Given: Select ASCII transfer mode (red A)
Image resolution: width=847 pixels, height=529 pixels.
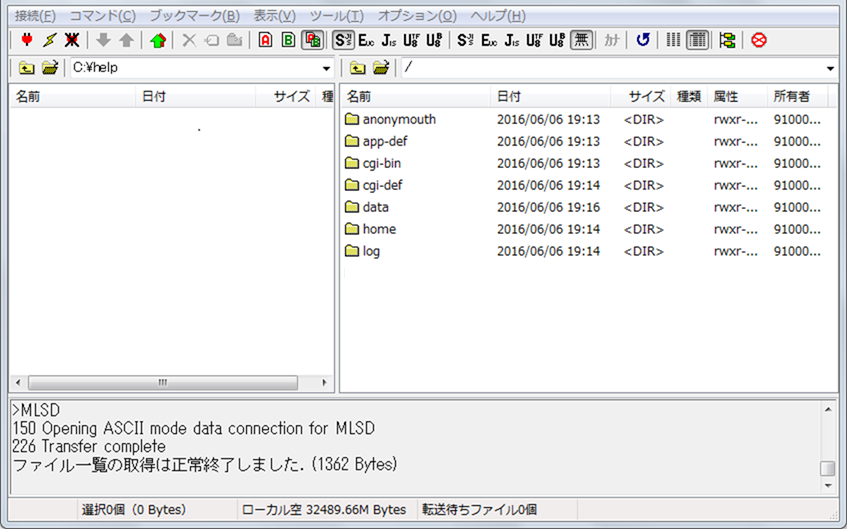Looking at the screenshot, I should coord(265,40).
